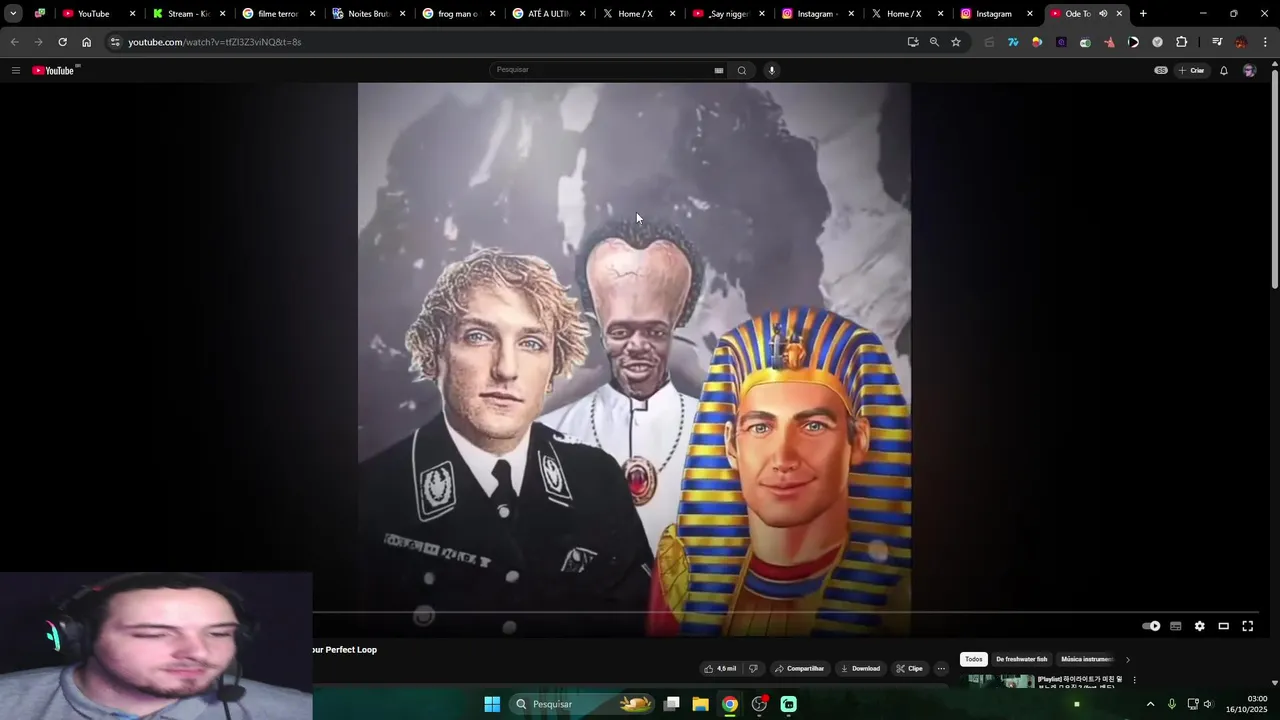Select the Todos filter chip
1280x720 pixels.
973,660
